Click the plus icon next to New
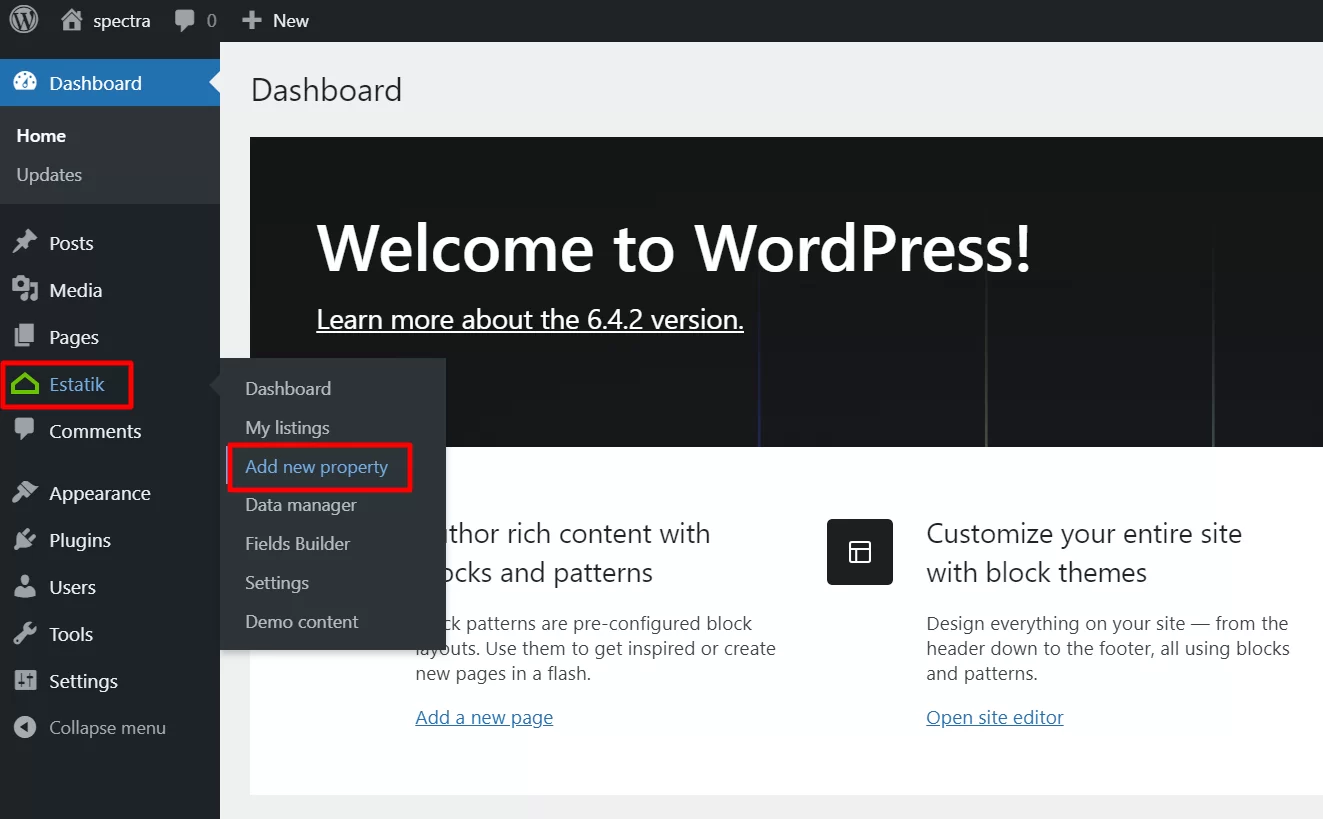This screenshot has width=1323, height=819. [x=252, y=20]
